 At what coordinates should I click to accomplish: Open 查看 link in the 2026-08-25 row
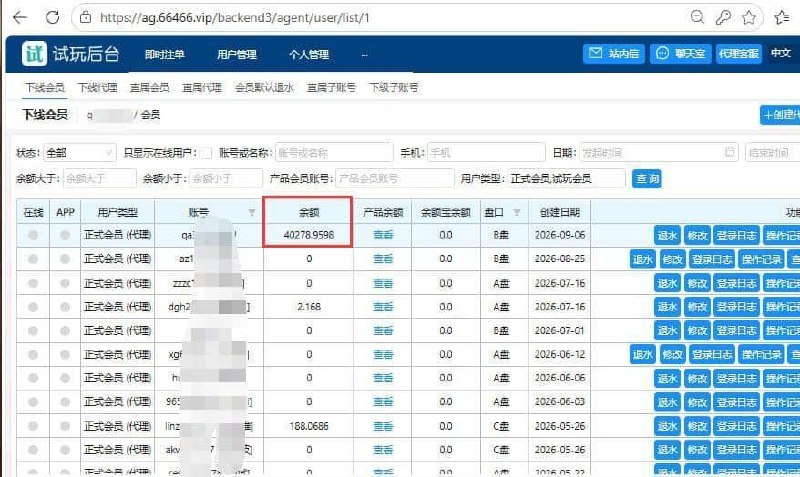click(383, 259)
